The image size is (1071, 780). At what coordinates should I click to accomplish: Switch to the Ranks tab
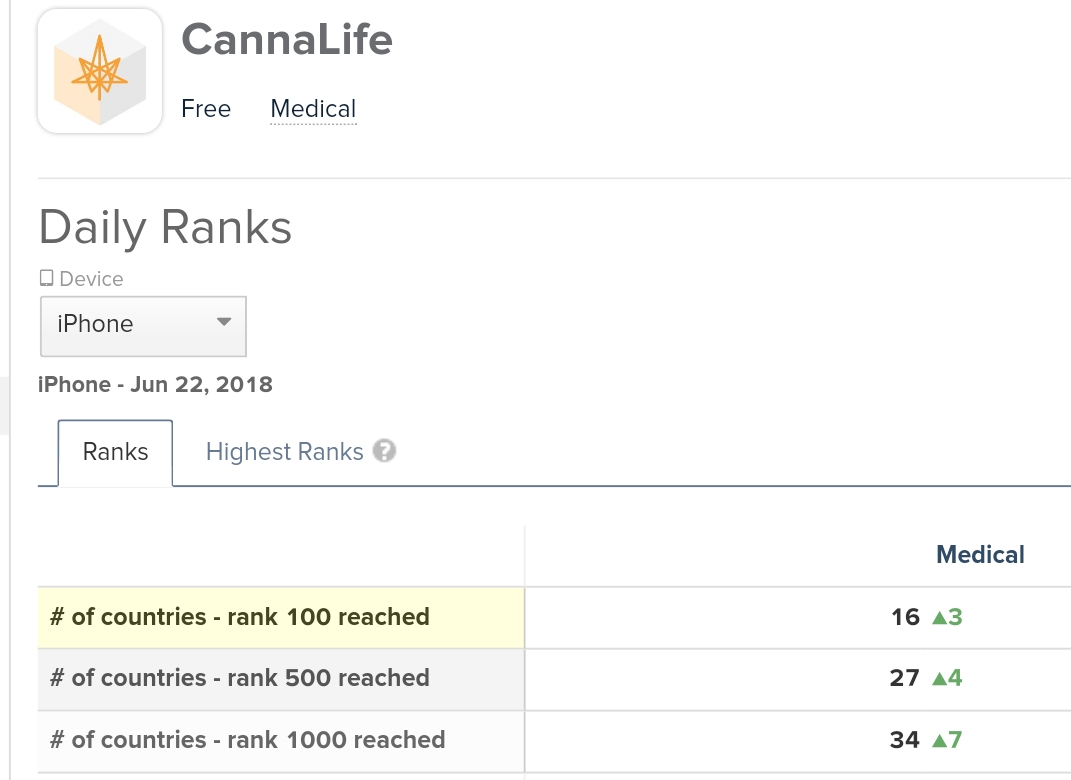(116, 452)
